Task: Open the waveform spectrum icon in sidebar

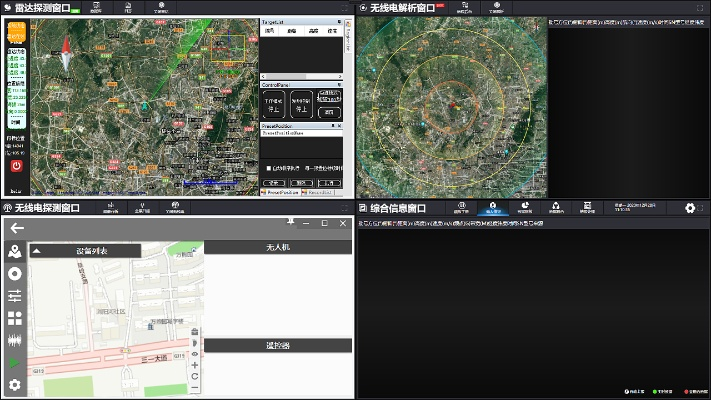Action: pyautogui.click(x=15, y=340)
